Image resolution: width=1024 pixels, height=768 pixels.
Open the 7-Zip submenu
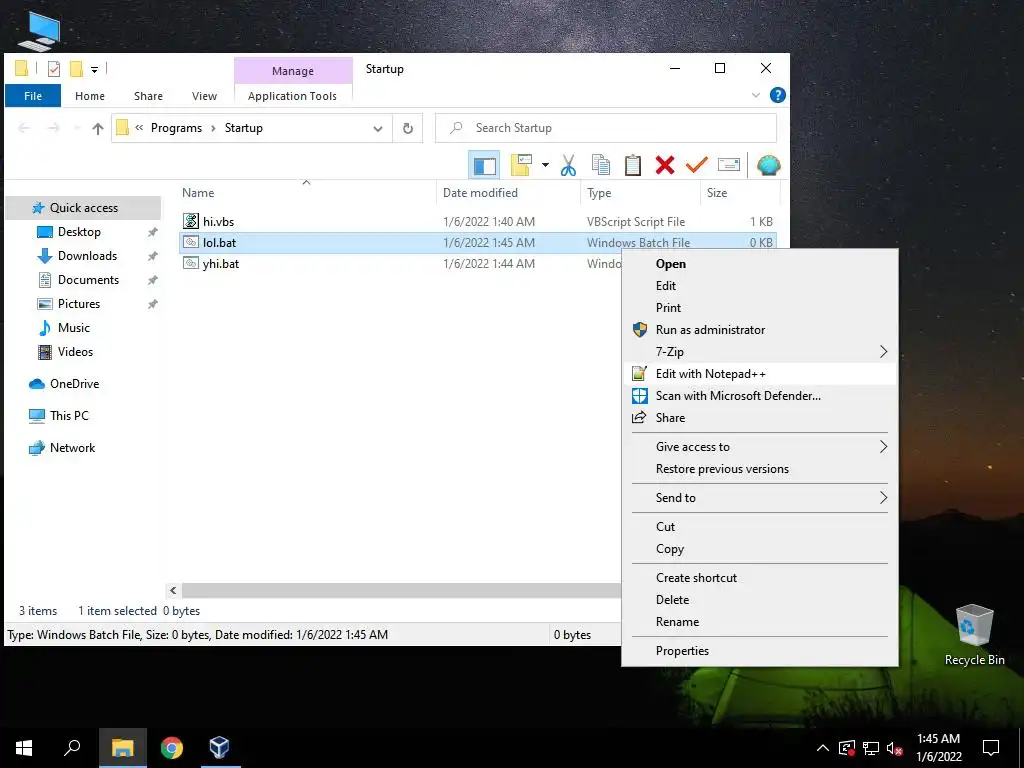coord(760,351)
